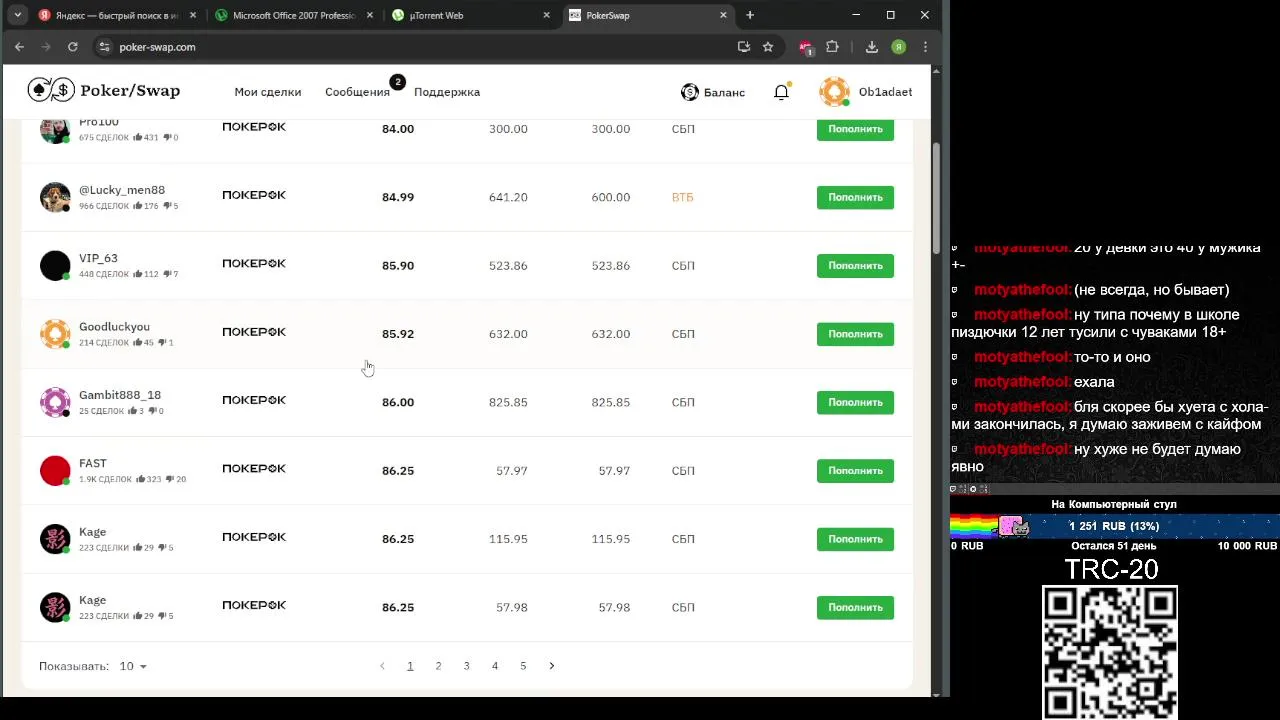Switch to Microsoft Office 2007 tab
Viewport: 1280px width, 720px height.
(294, 15)
